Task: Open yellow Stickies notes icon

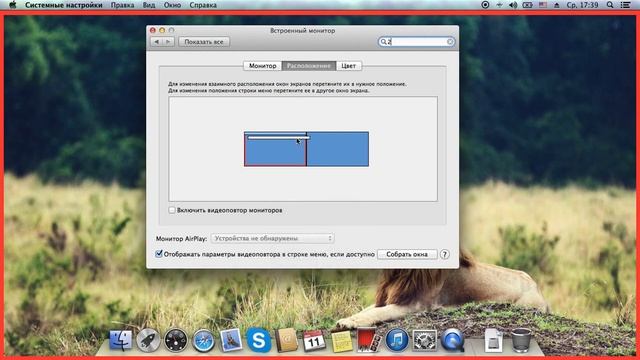Action: coord(342,341)
